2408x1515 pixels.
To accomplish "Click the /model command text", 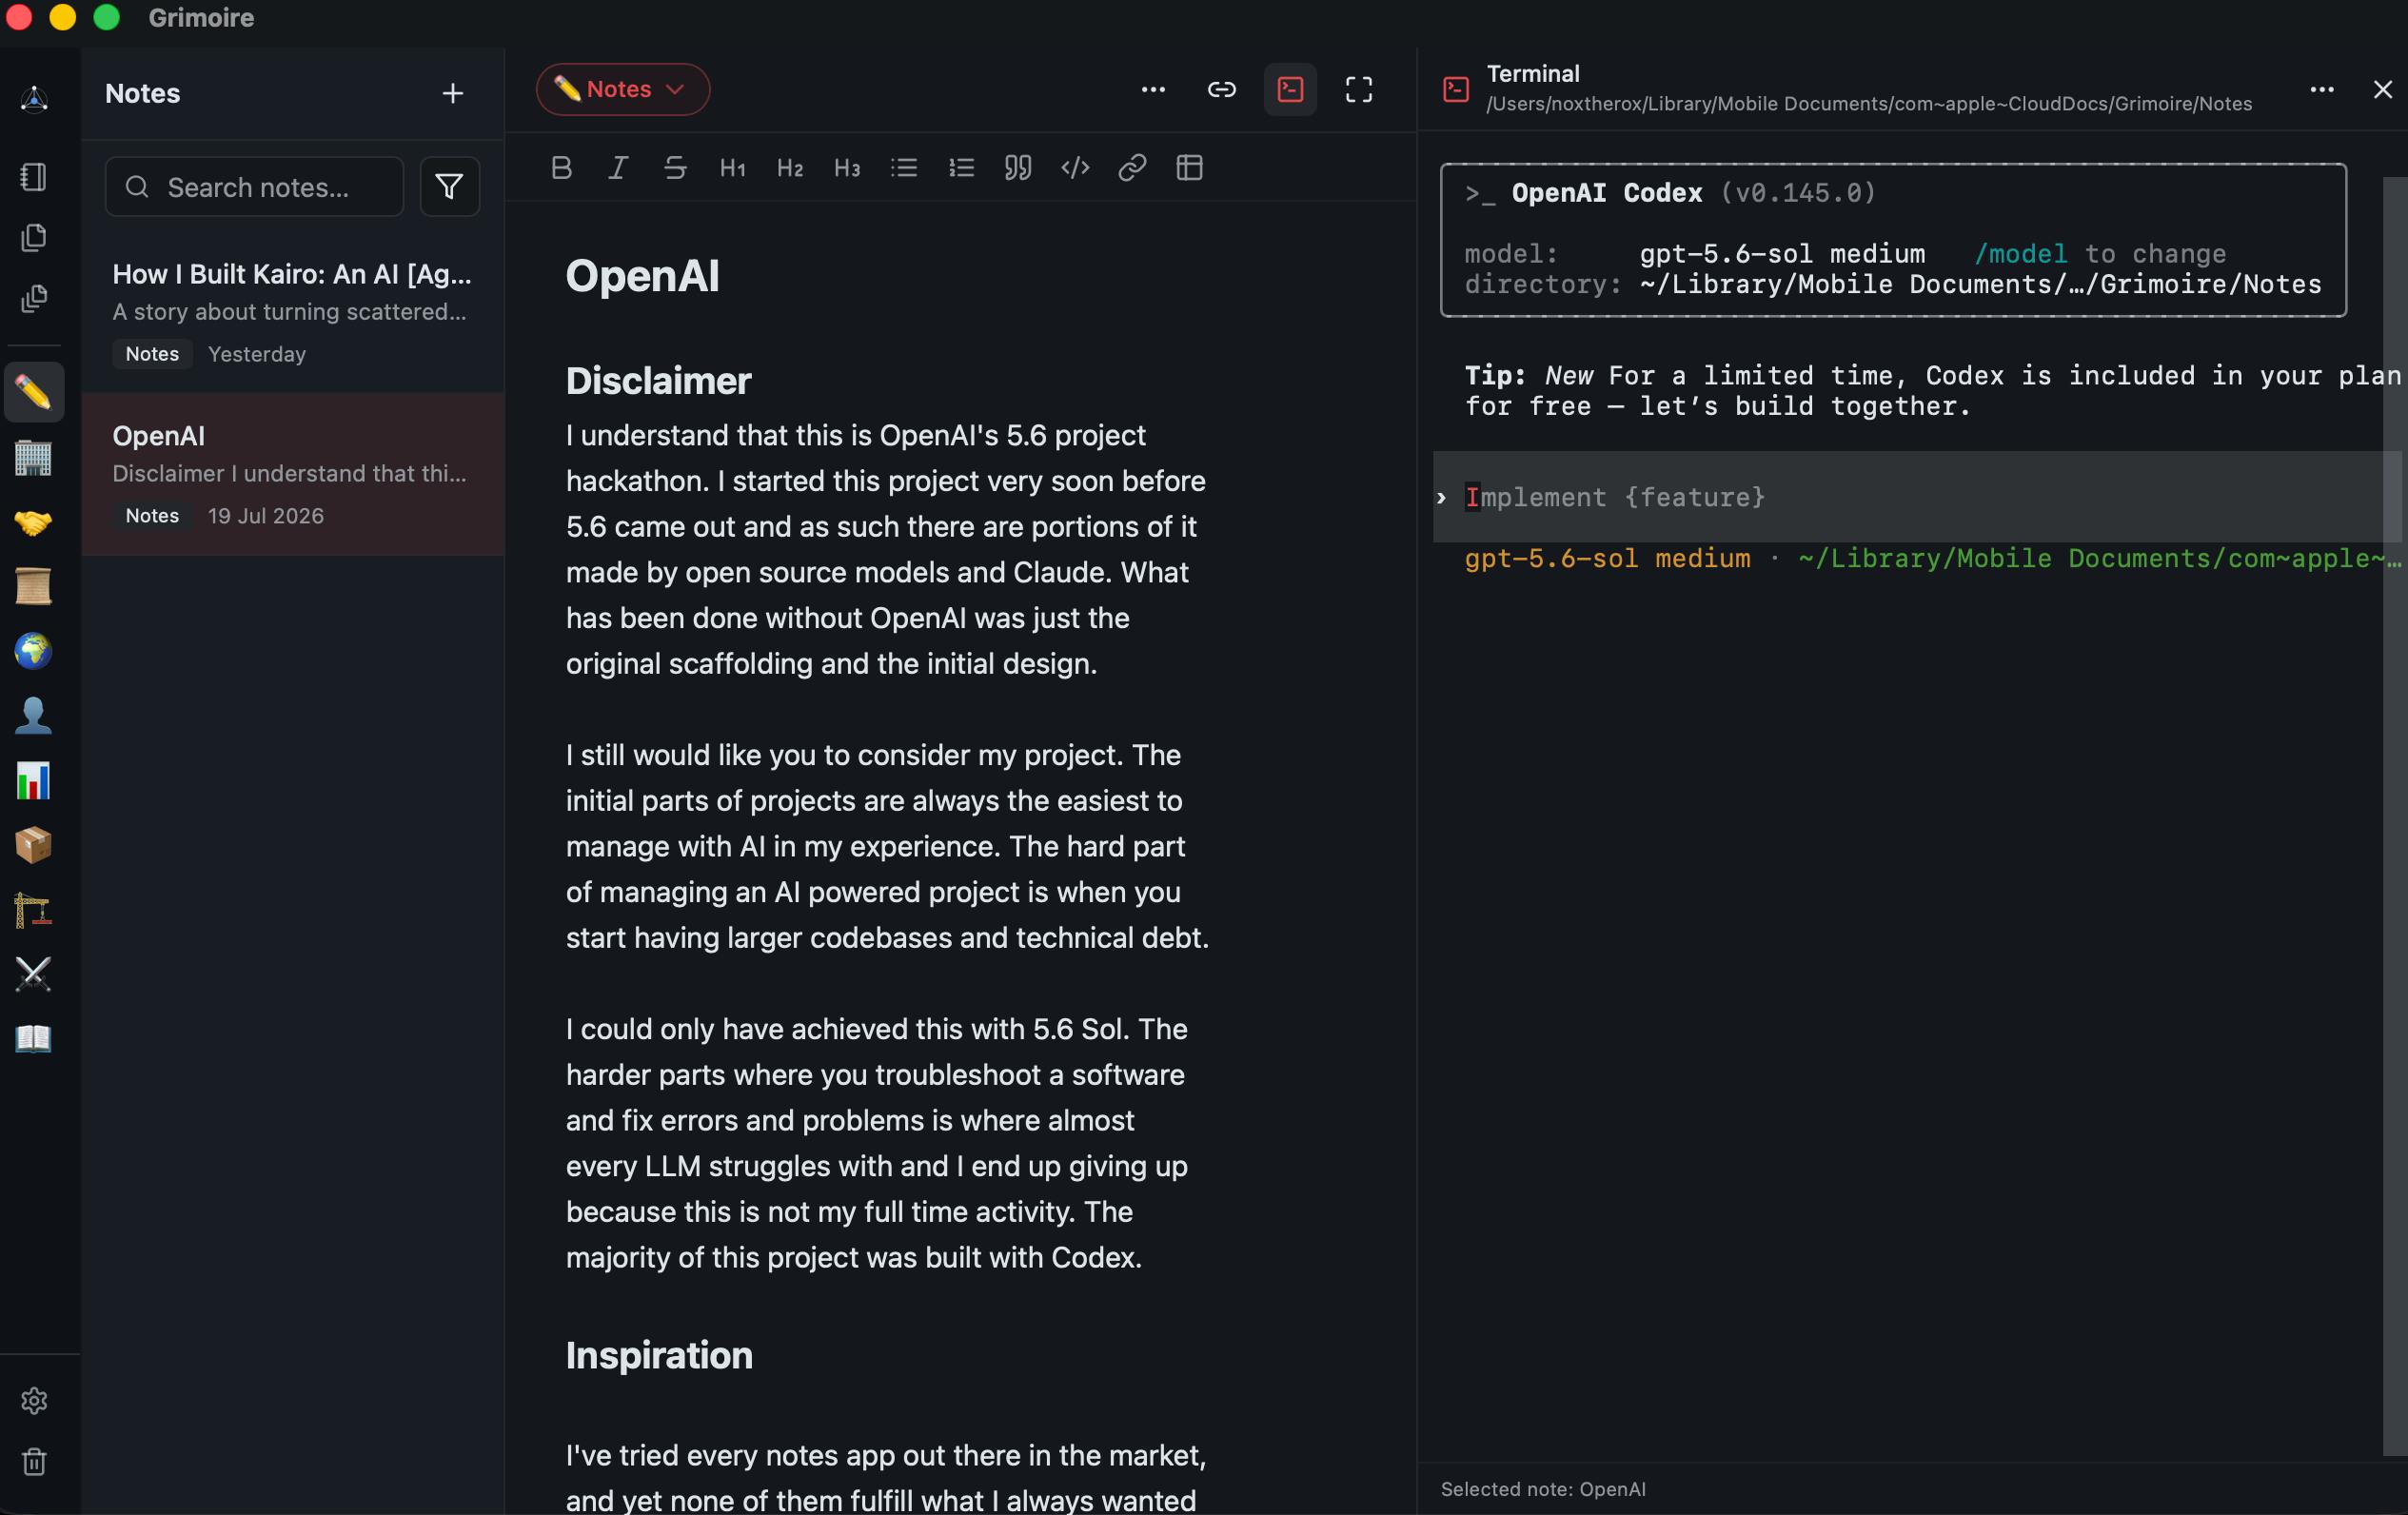I will point(2020,254).
